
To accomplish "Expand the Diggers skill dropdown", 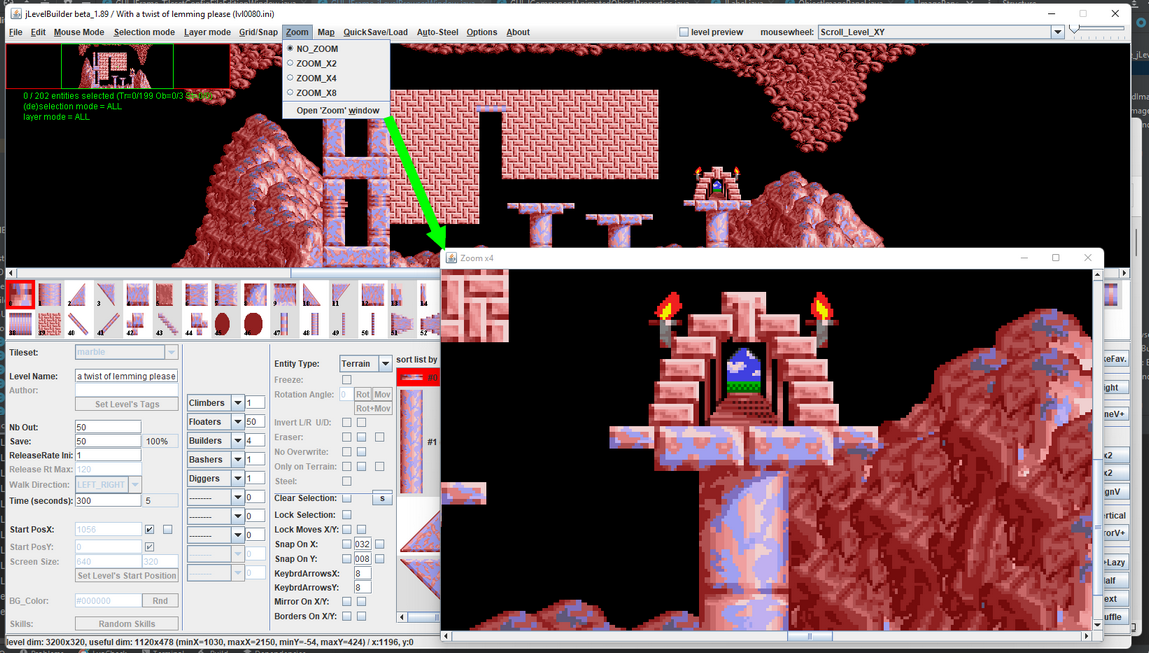I will coord(237,479).
